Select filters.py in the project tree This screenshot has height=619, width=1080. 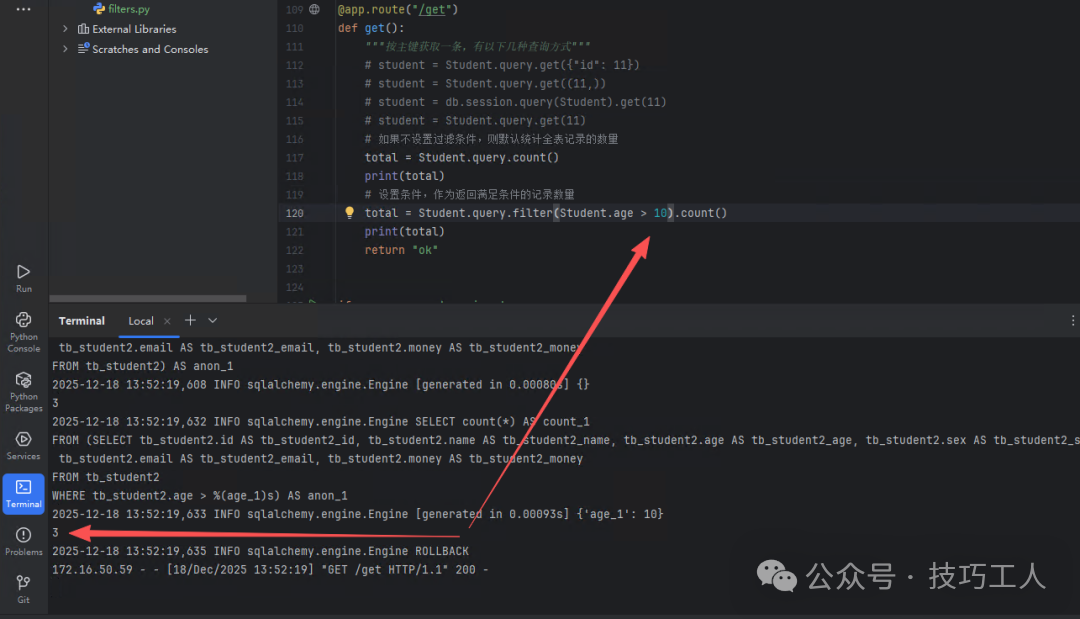122,9
